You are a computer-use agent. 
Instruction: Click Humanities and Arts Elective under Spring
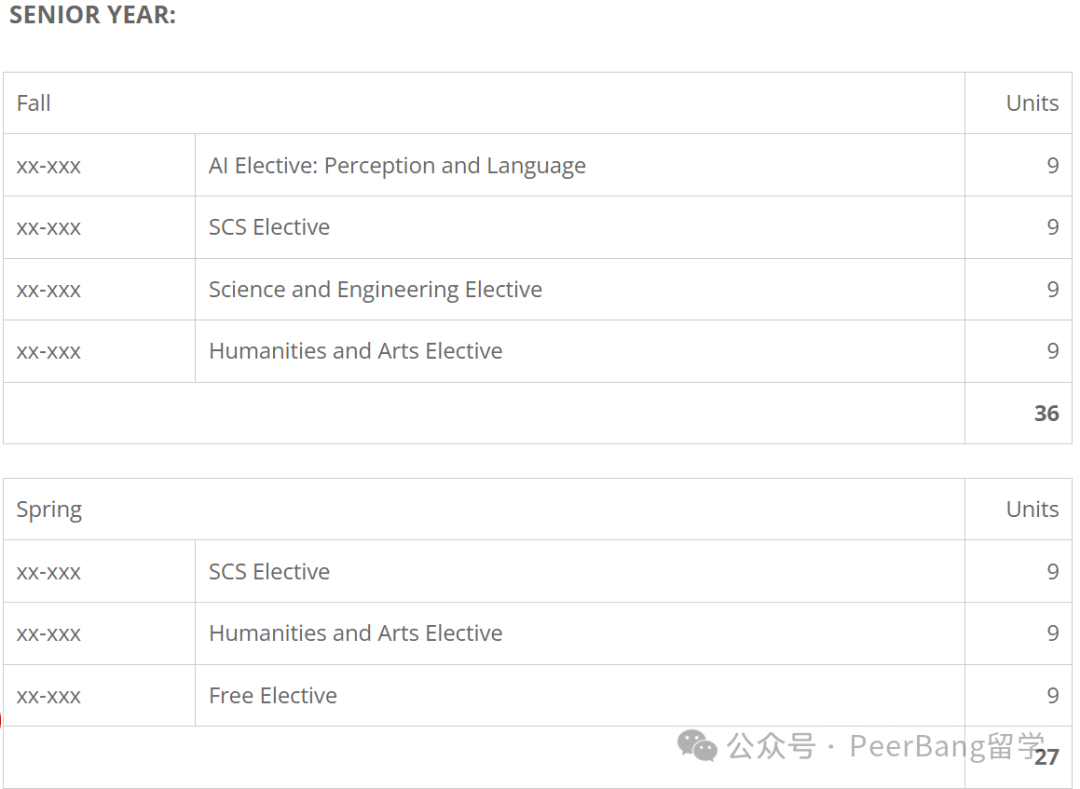[x=355, y=633]
